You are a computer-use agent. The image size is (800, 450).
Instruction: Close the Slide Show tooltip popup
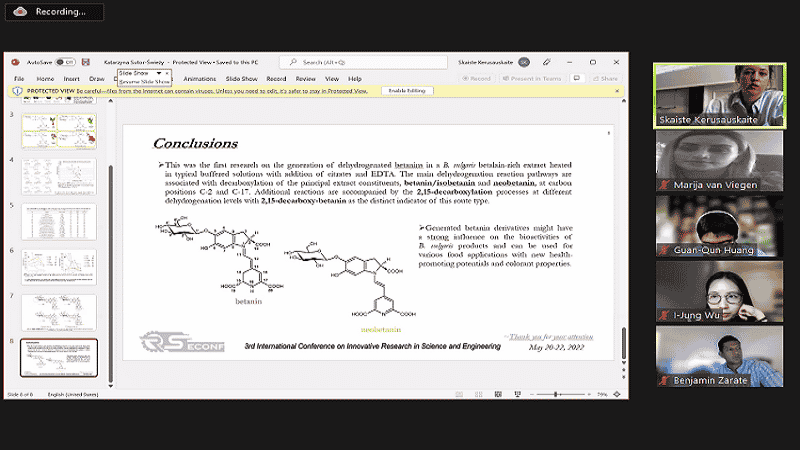click(x=167, y=73)
